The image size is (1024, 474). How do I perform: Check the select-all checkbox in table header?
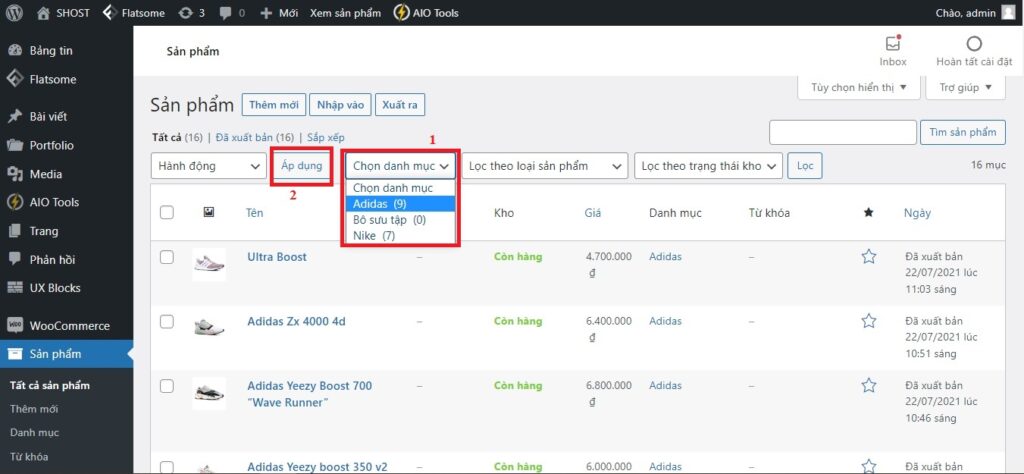(x=167, y=212)
